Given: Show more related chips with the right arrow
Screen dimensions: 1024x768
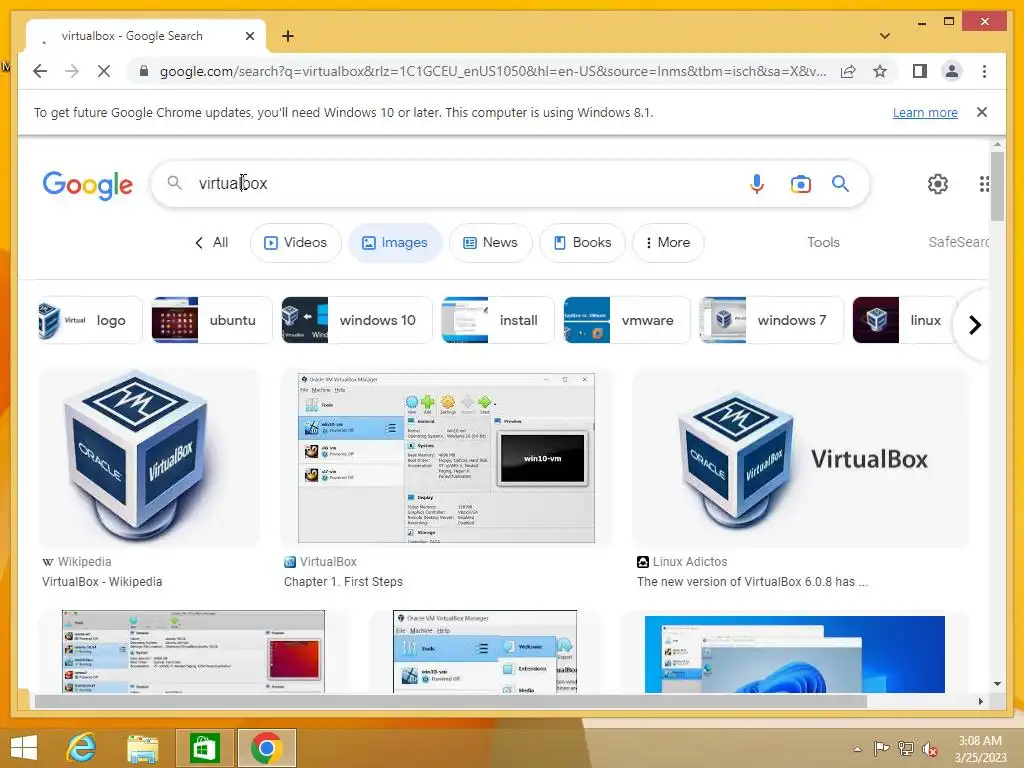Looking at the screenshot, I should (x=974, y=325).
